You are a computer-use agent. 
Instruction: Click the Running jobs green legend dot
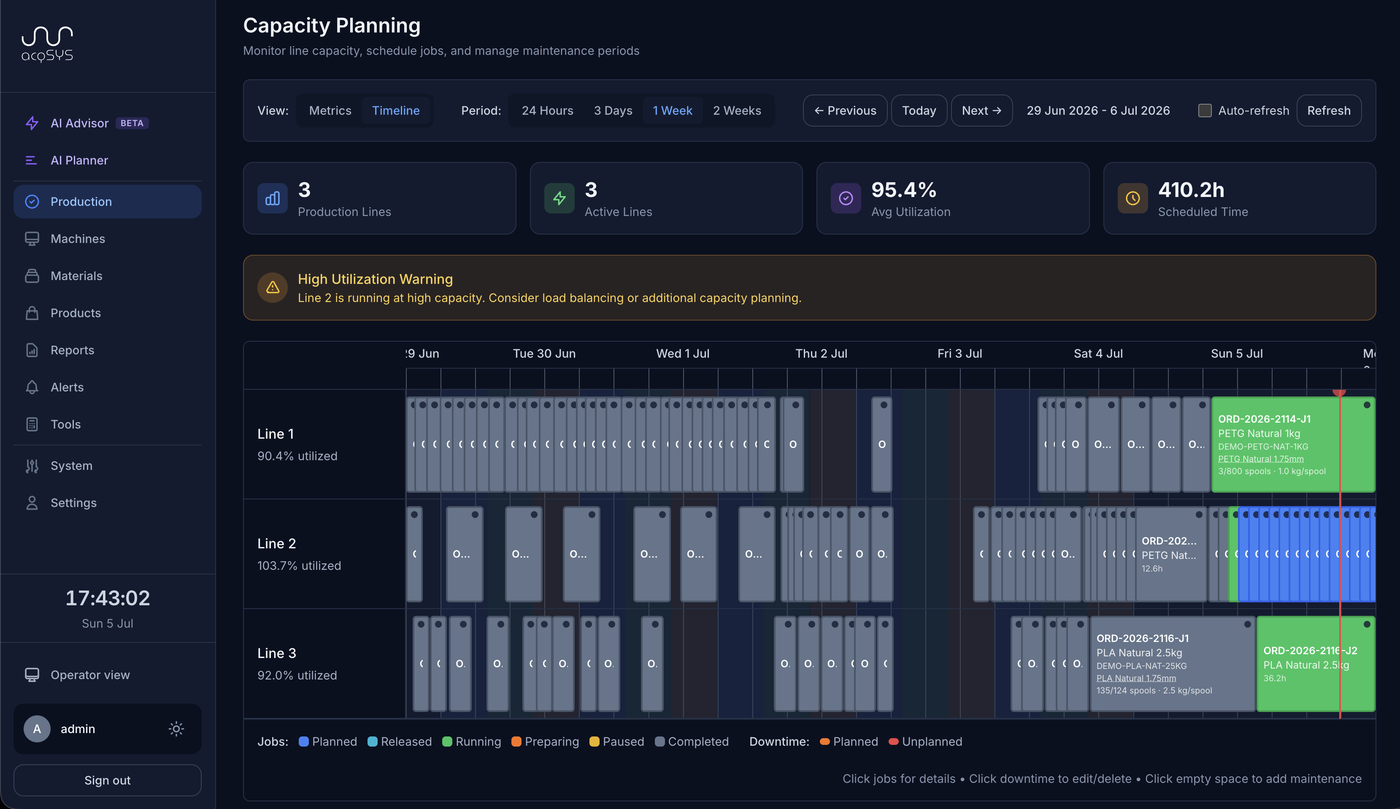pyautogui.click(x=446, y=742)
